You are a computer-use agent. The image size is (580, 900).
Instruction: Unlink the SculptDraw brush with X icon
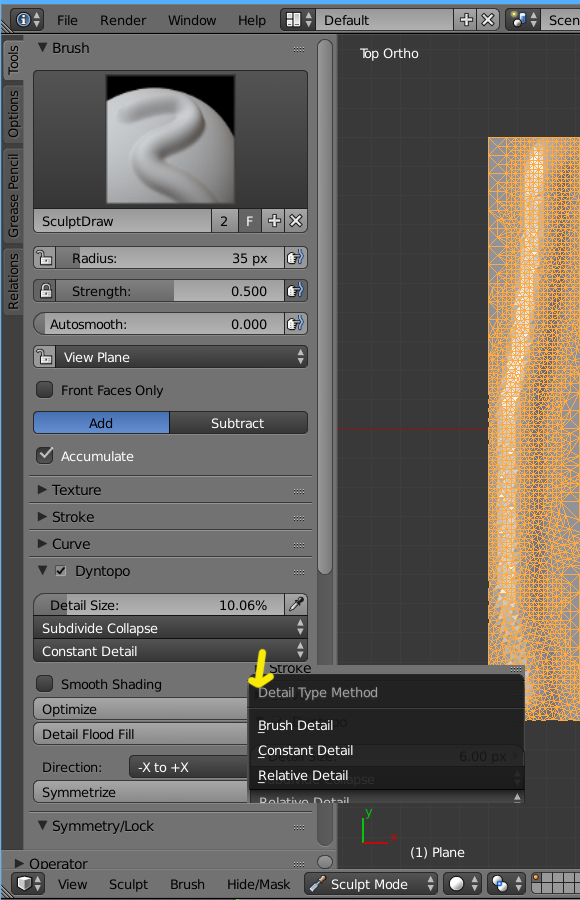(x=296, y=221)
